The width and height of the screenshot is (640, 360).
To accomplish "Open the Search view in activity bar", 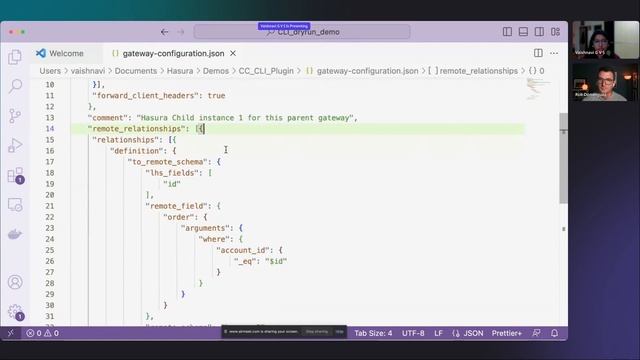I will 15,86.
